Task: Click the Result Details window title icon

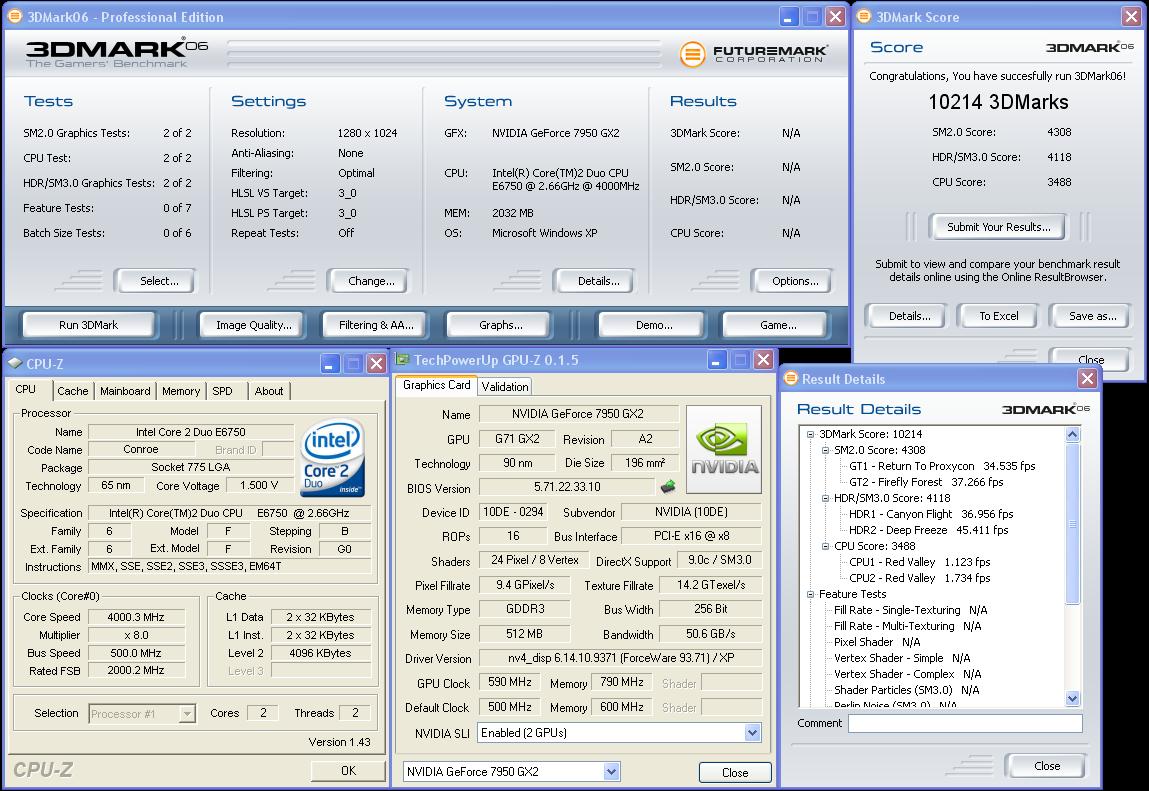Action: (x=791, y=379)
